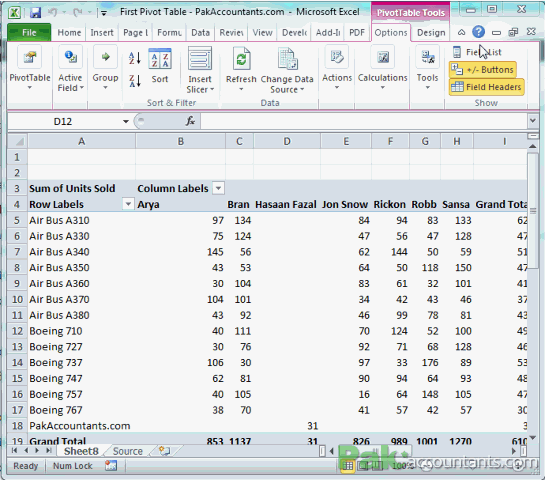
Task: Click Change Data Source icon
Action: pos(287,59)
